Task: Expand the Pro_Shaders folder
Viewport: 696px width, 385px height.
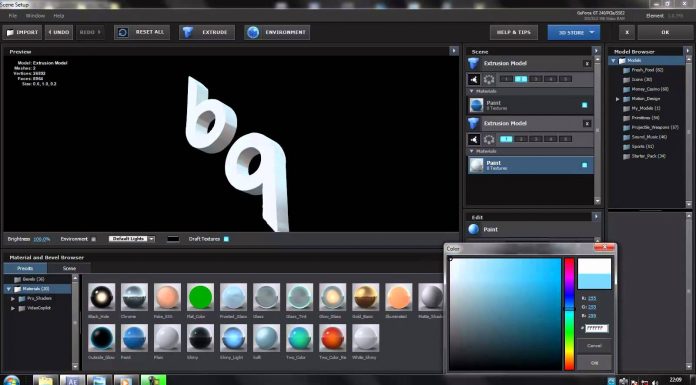Action: tap(13, 299)
